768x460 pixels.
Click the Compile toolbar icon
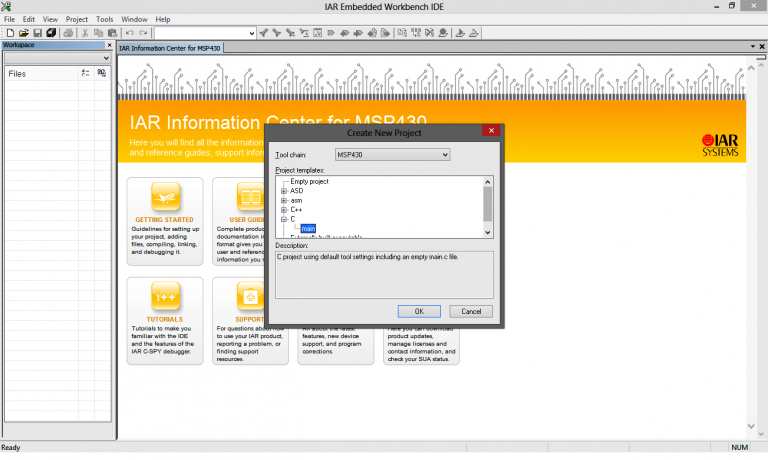(x=403, y=33)
